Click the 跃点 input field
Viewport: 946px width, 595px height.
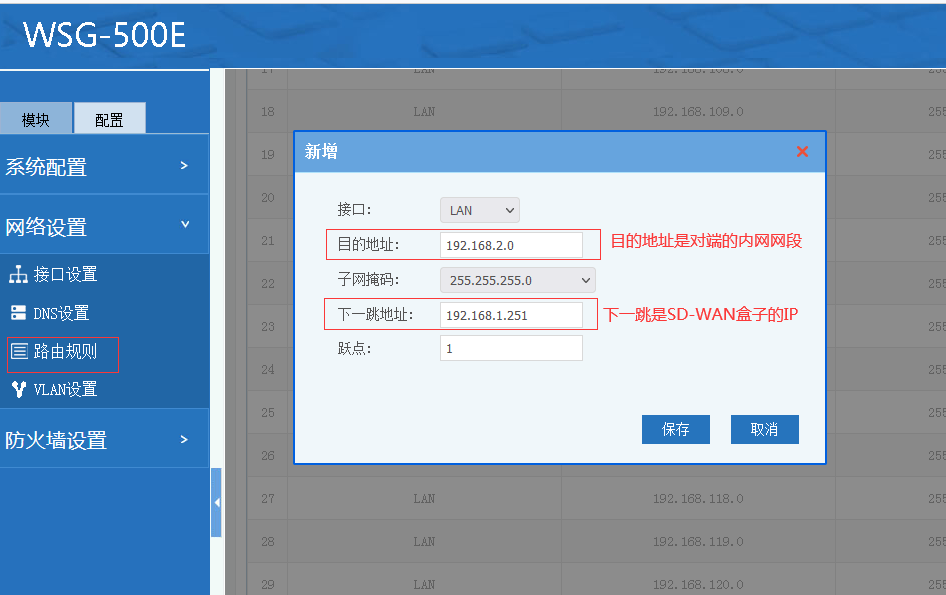coord(511,348)
